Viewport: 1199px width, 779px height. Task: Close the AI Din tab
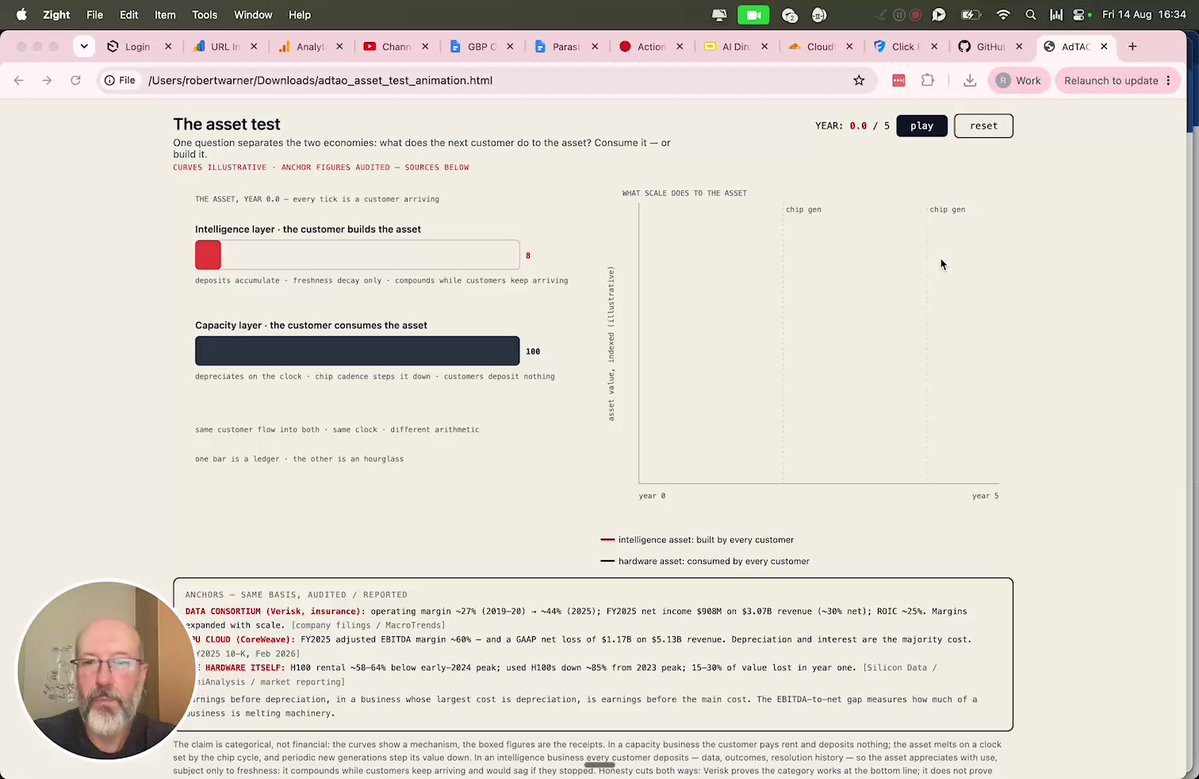coord(764,47)
